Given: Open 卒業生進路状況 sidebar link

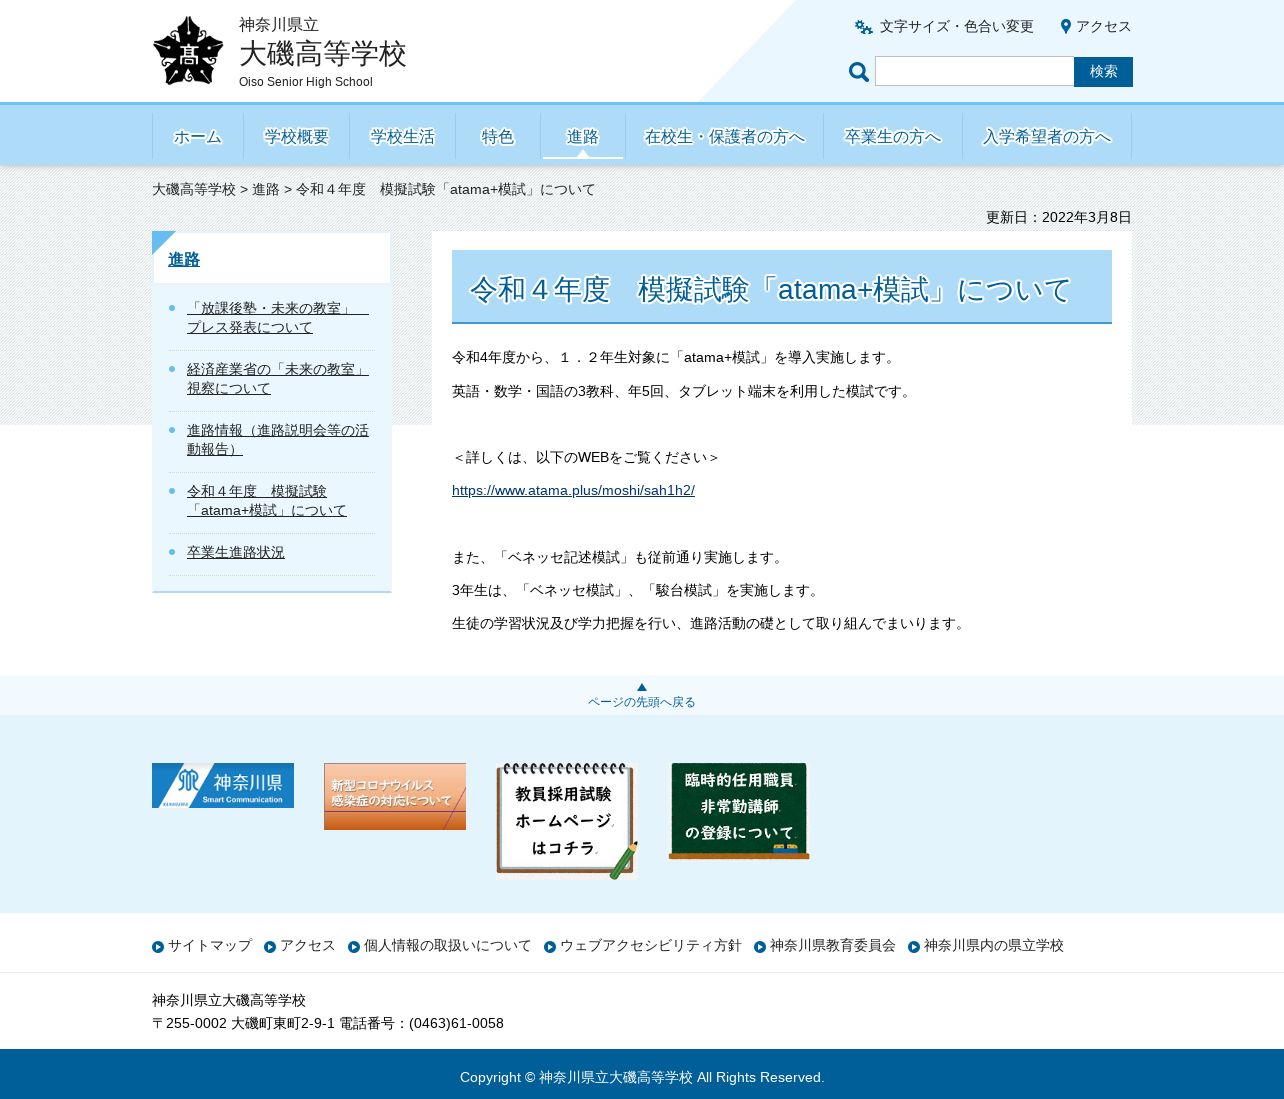Looking at the screenshot, I should point(236,552).
